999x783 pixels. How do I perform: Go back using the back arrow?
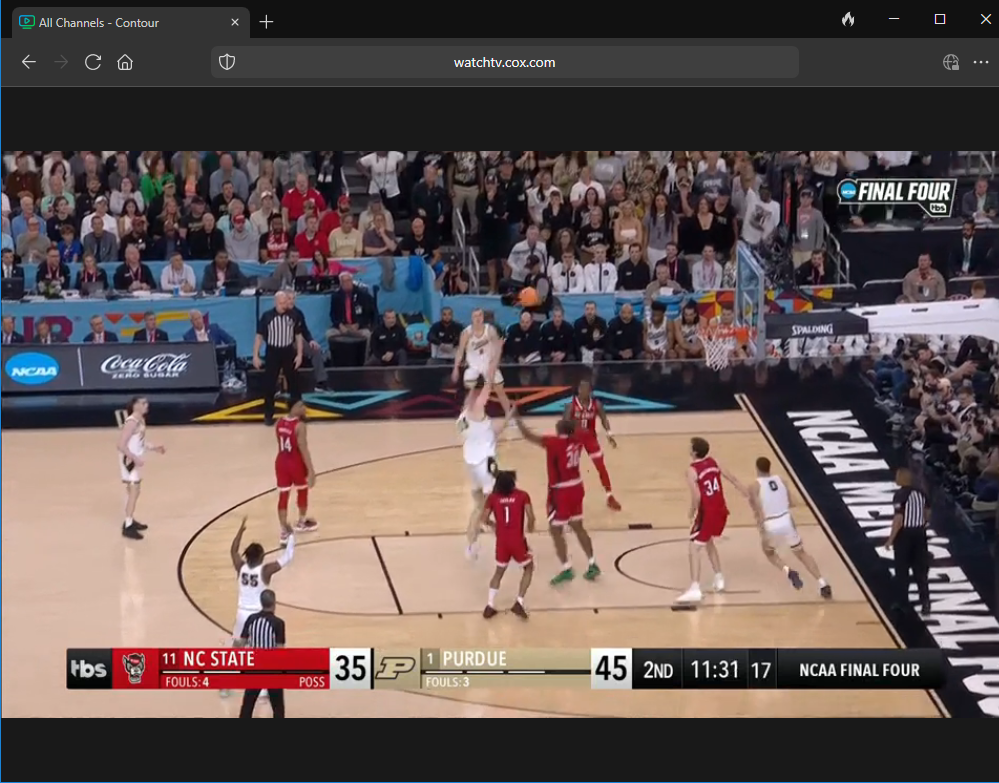(29, 62)
